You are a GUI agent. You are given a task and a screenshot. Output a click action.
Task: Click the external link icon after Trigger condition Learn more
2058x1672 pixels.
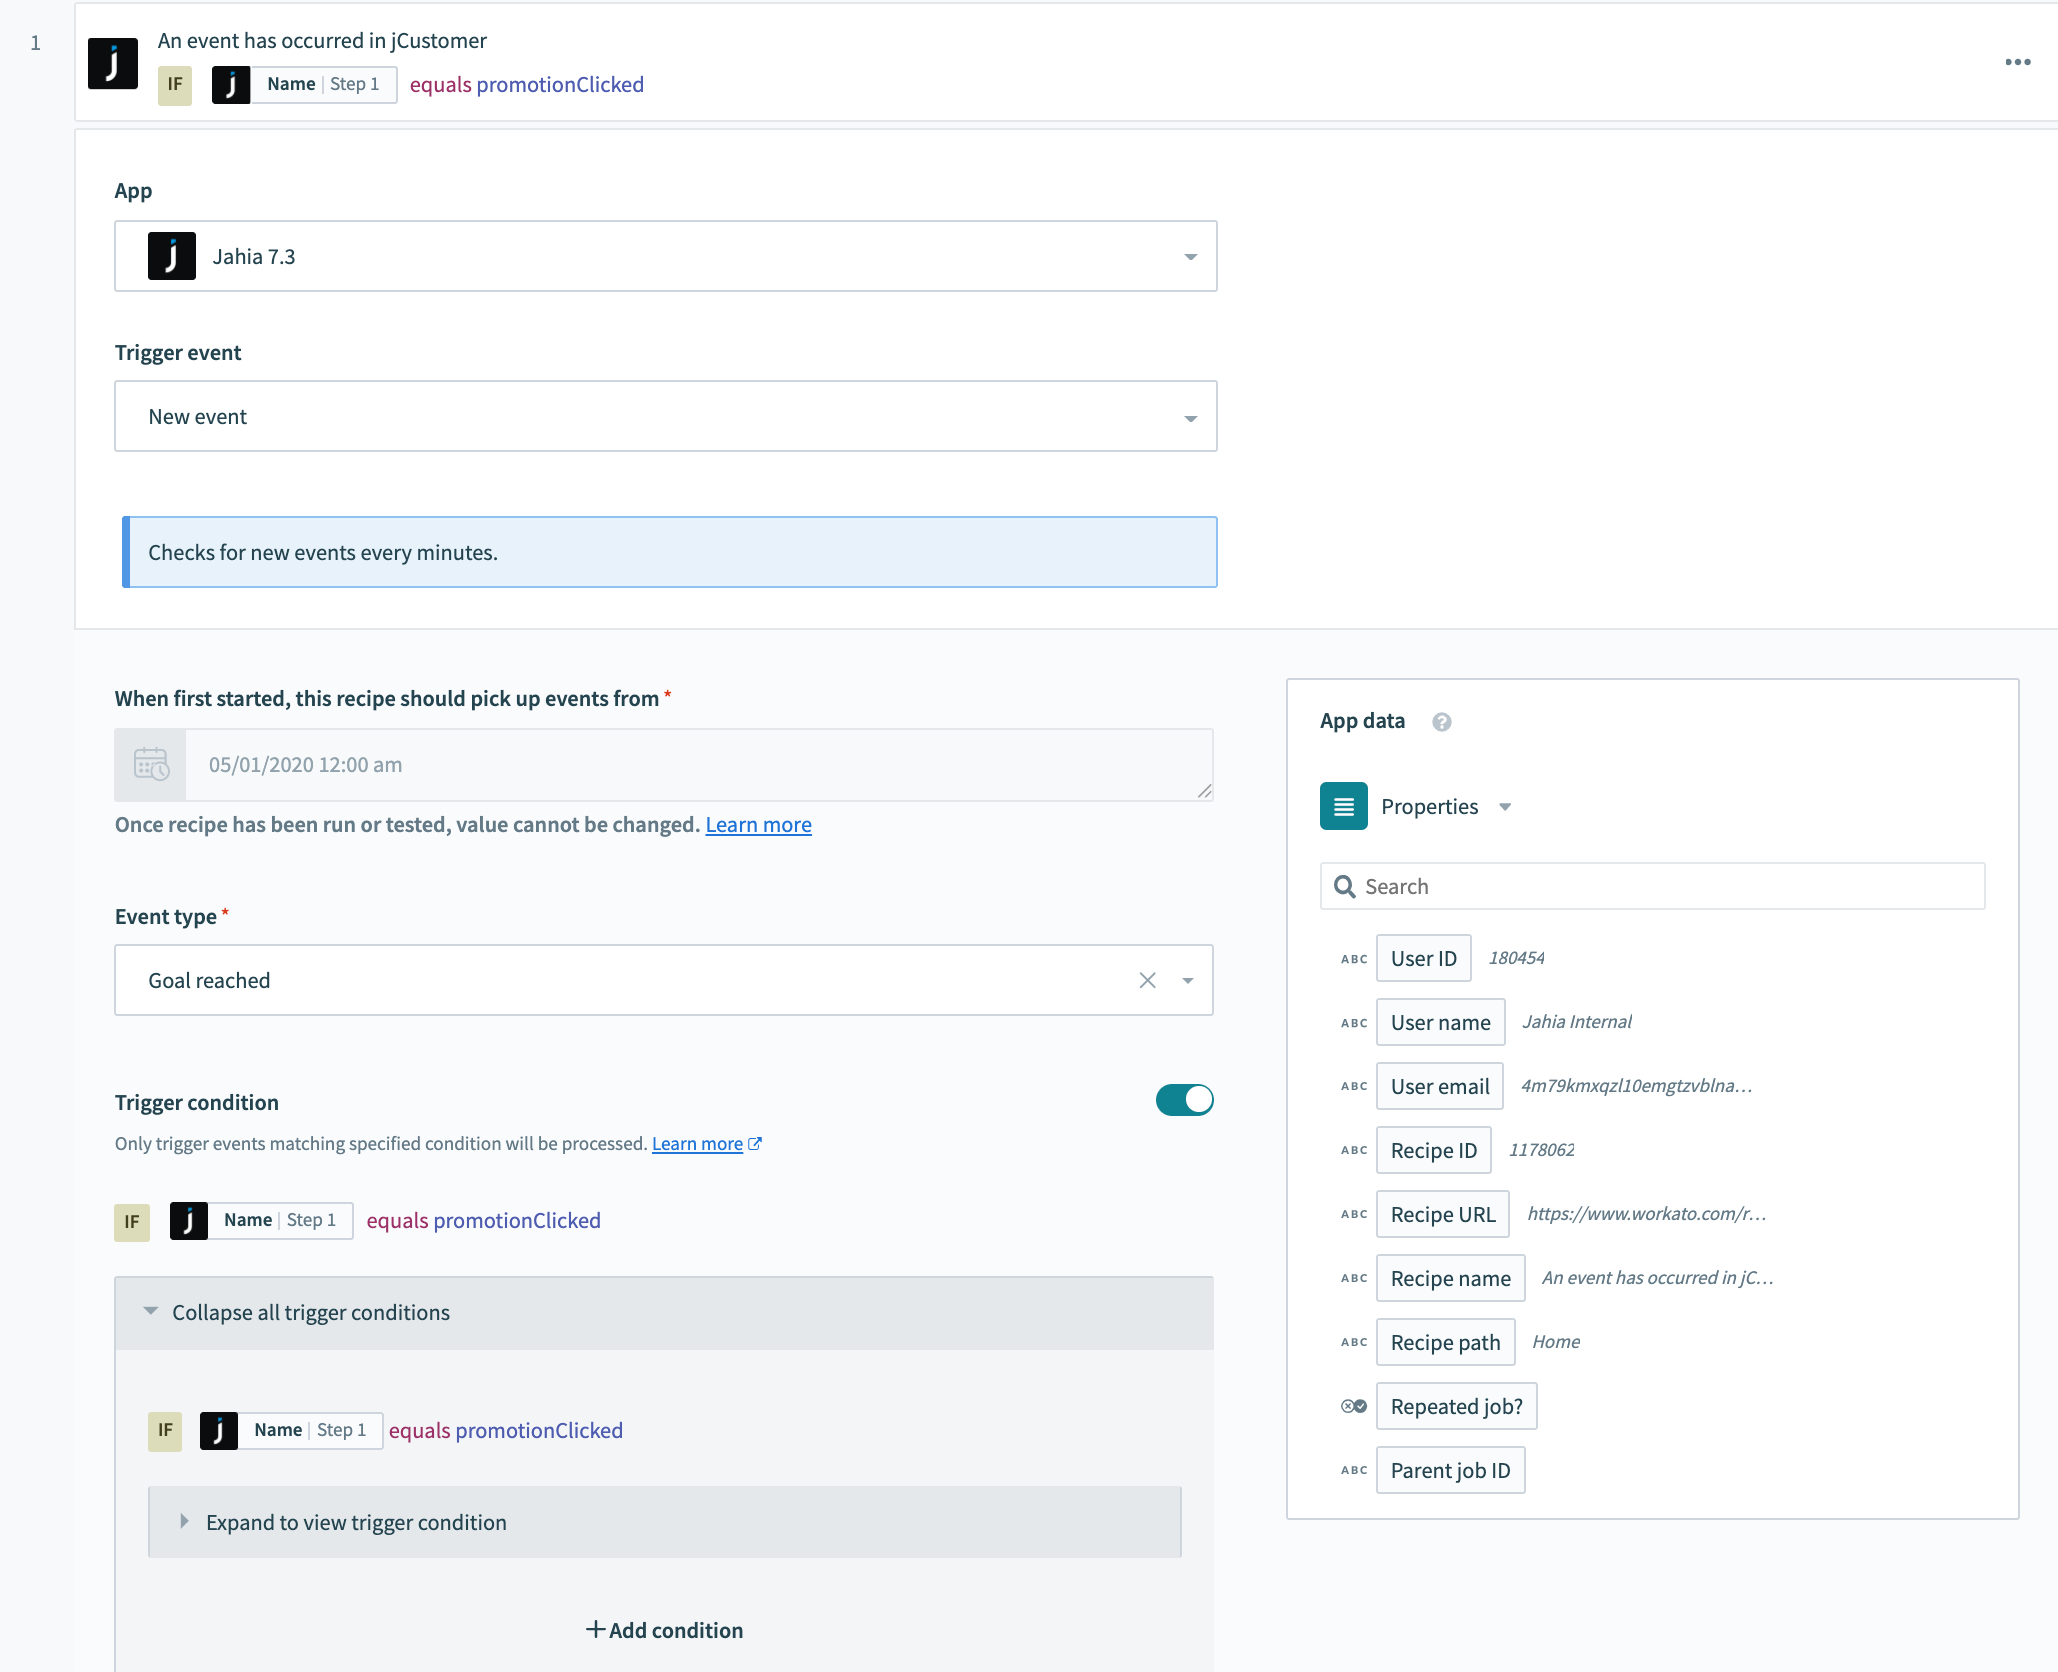coord(755,1143)
